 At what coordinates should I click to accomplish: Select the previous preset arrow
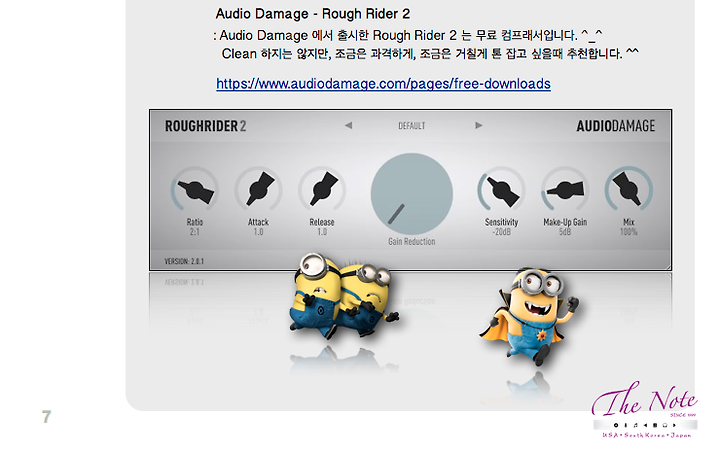point(349,125)
